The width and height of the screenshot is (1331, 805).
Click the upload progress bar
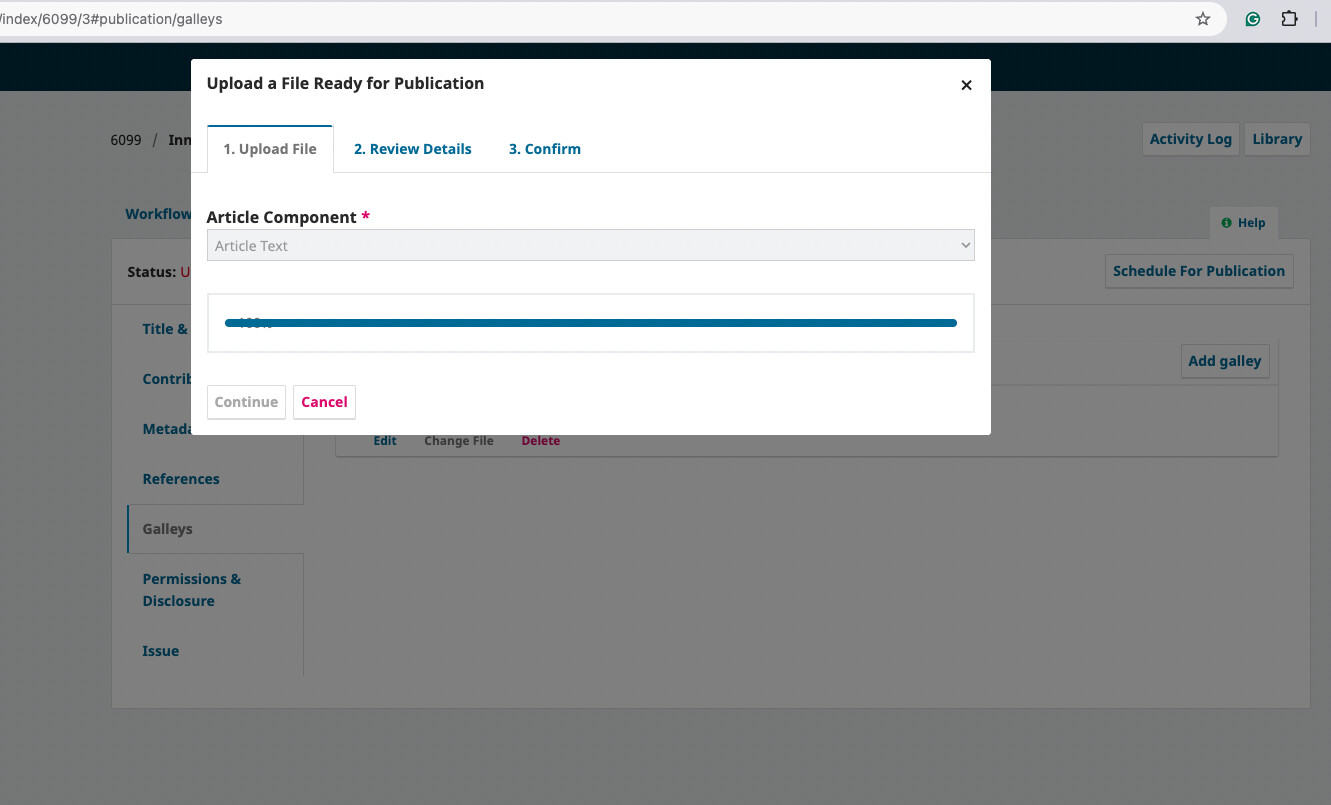[590, 323]
